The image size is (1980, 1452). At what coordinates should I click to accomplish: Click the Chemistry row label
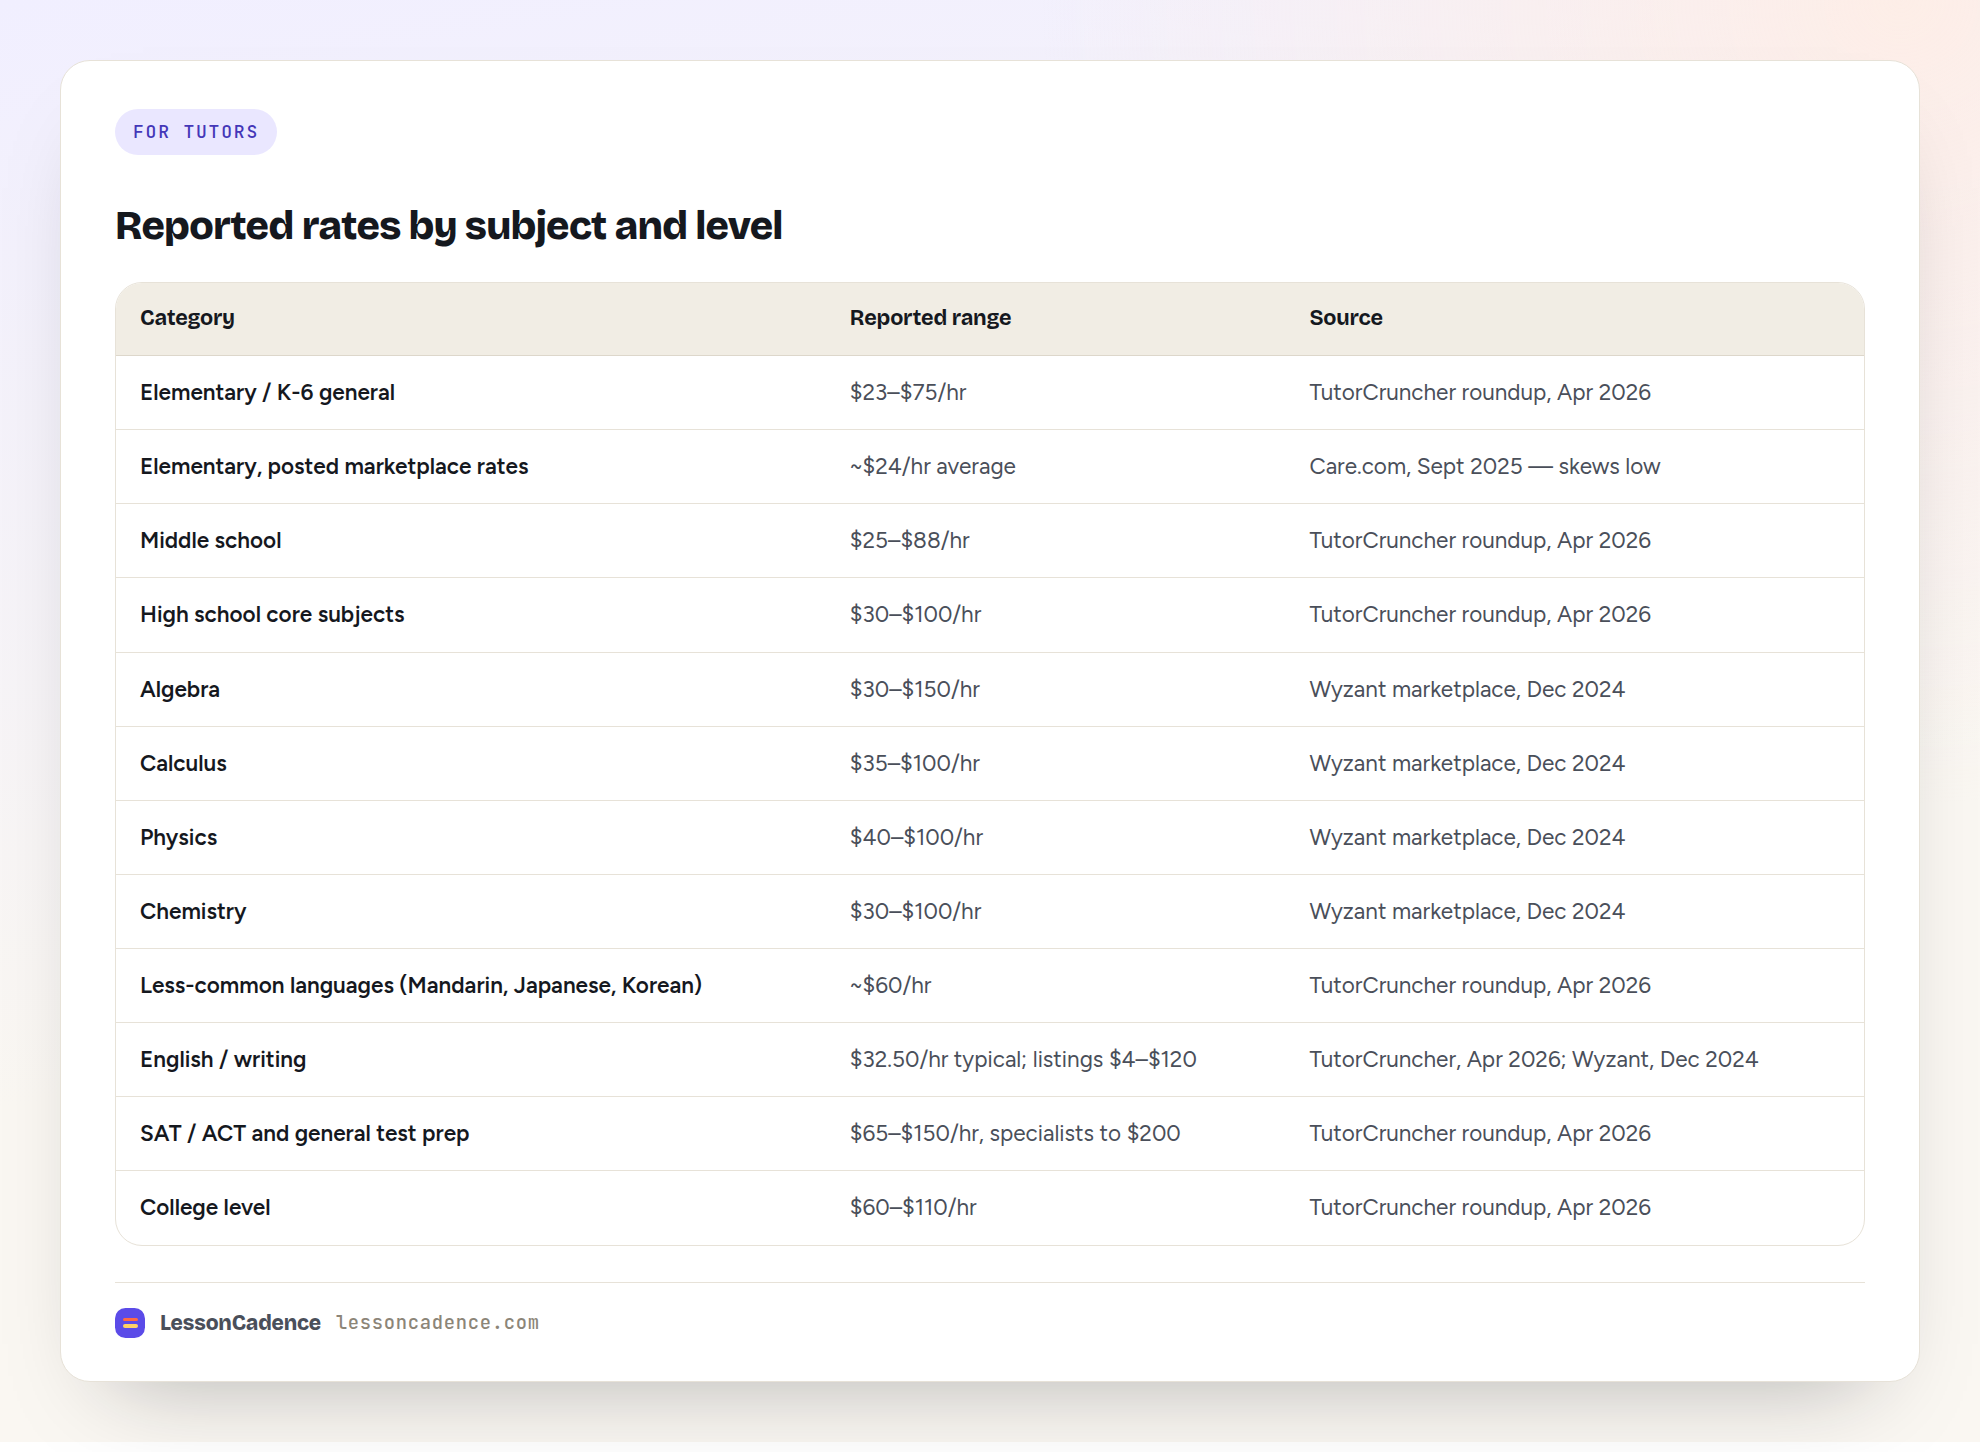pyautogui.click(x=193, y=911)
